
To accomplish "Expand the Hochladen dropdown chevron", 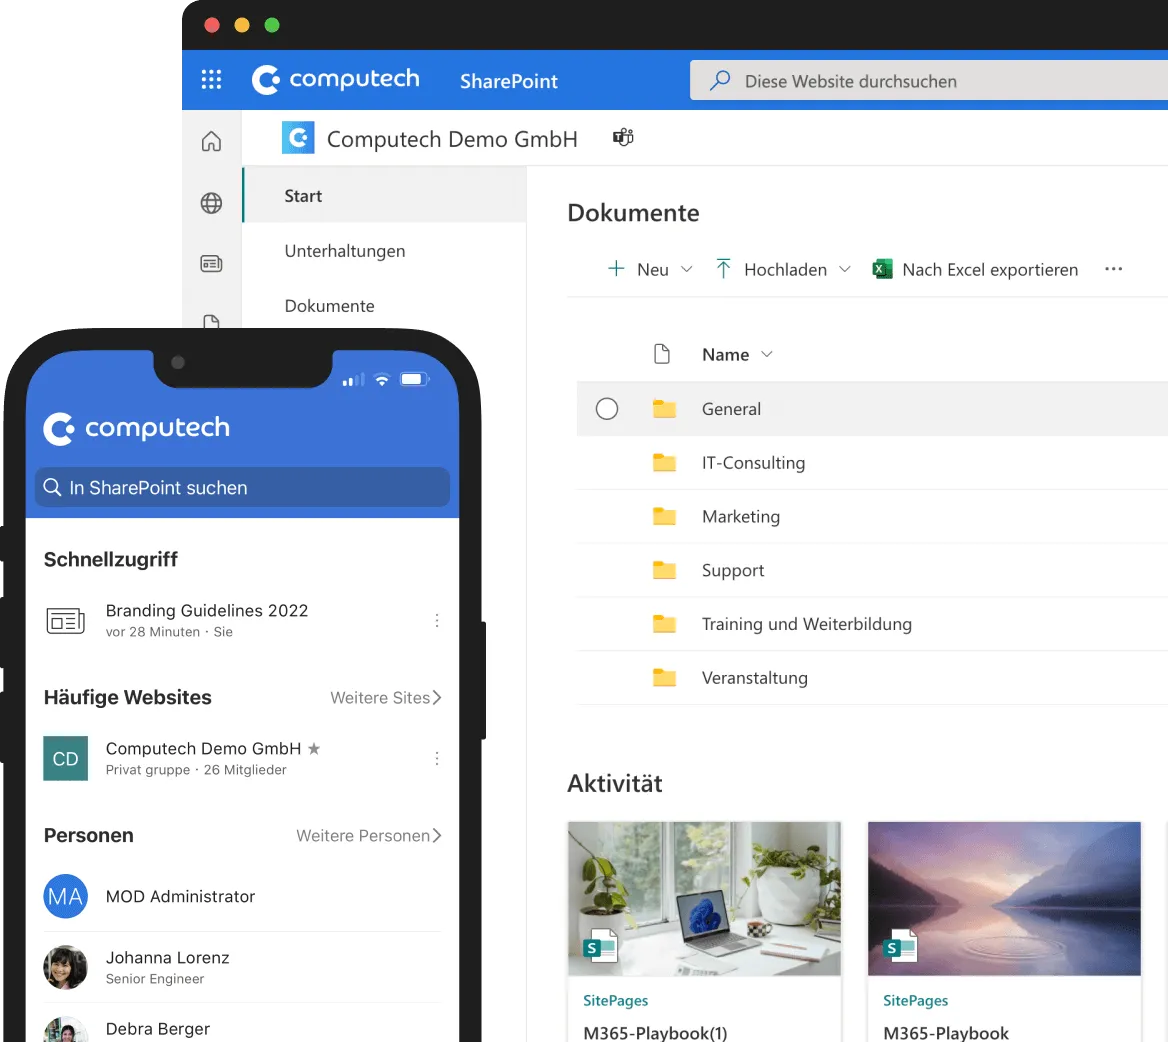I will (x=845, y=269).
